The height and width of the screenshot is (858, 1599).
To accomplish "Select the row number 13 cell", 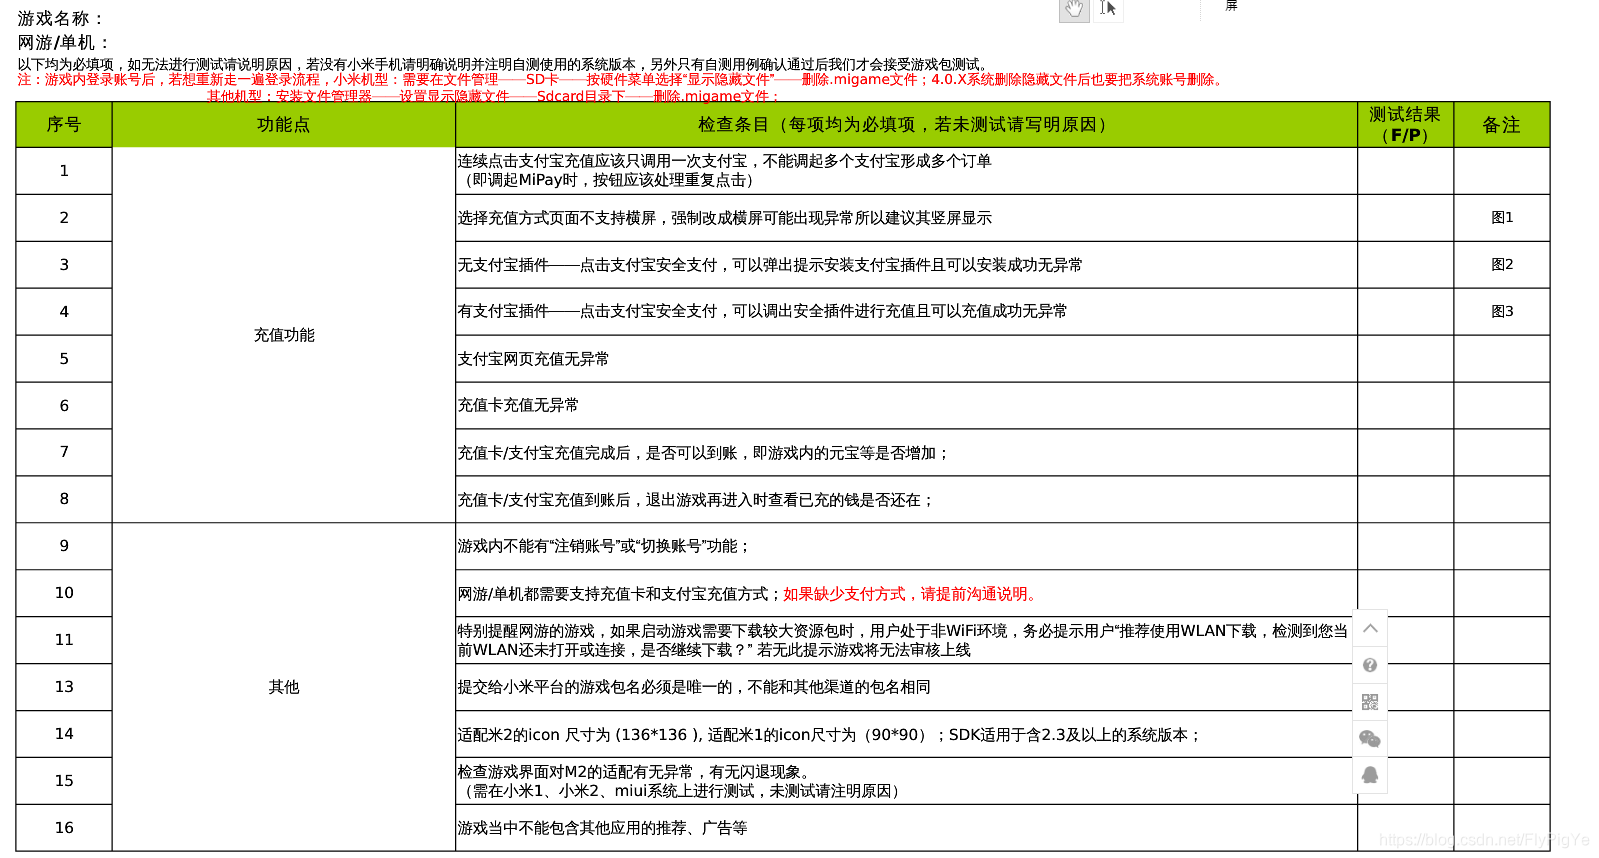I will pos(64,687).
